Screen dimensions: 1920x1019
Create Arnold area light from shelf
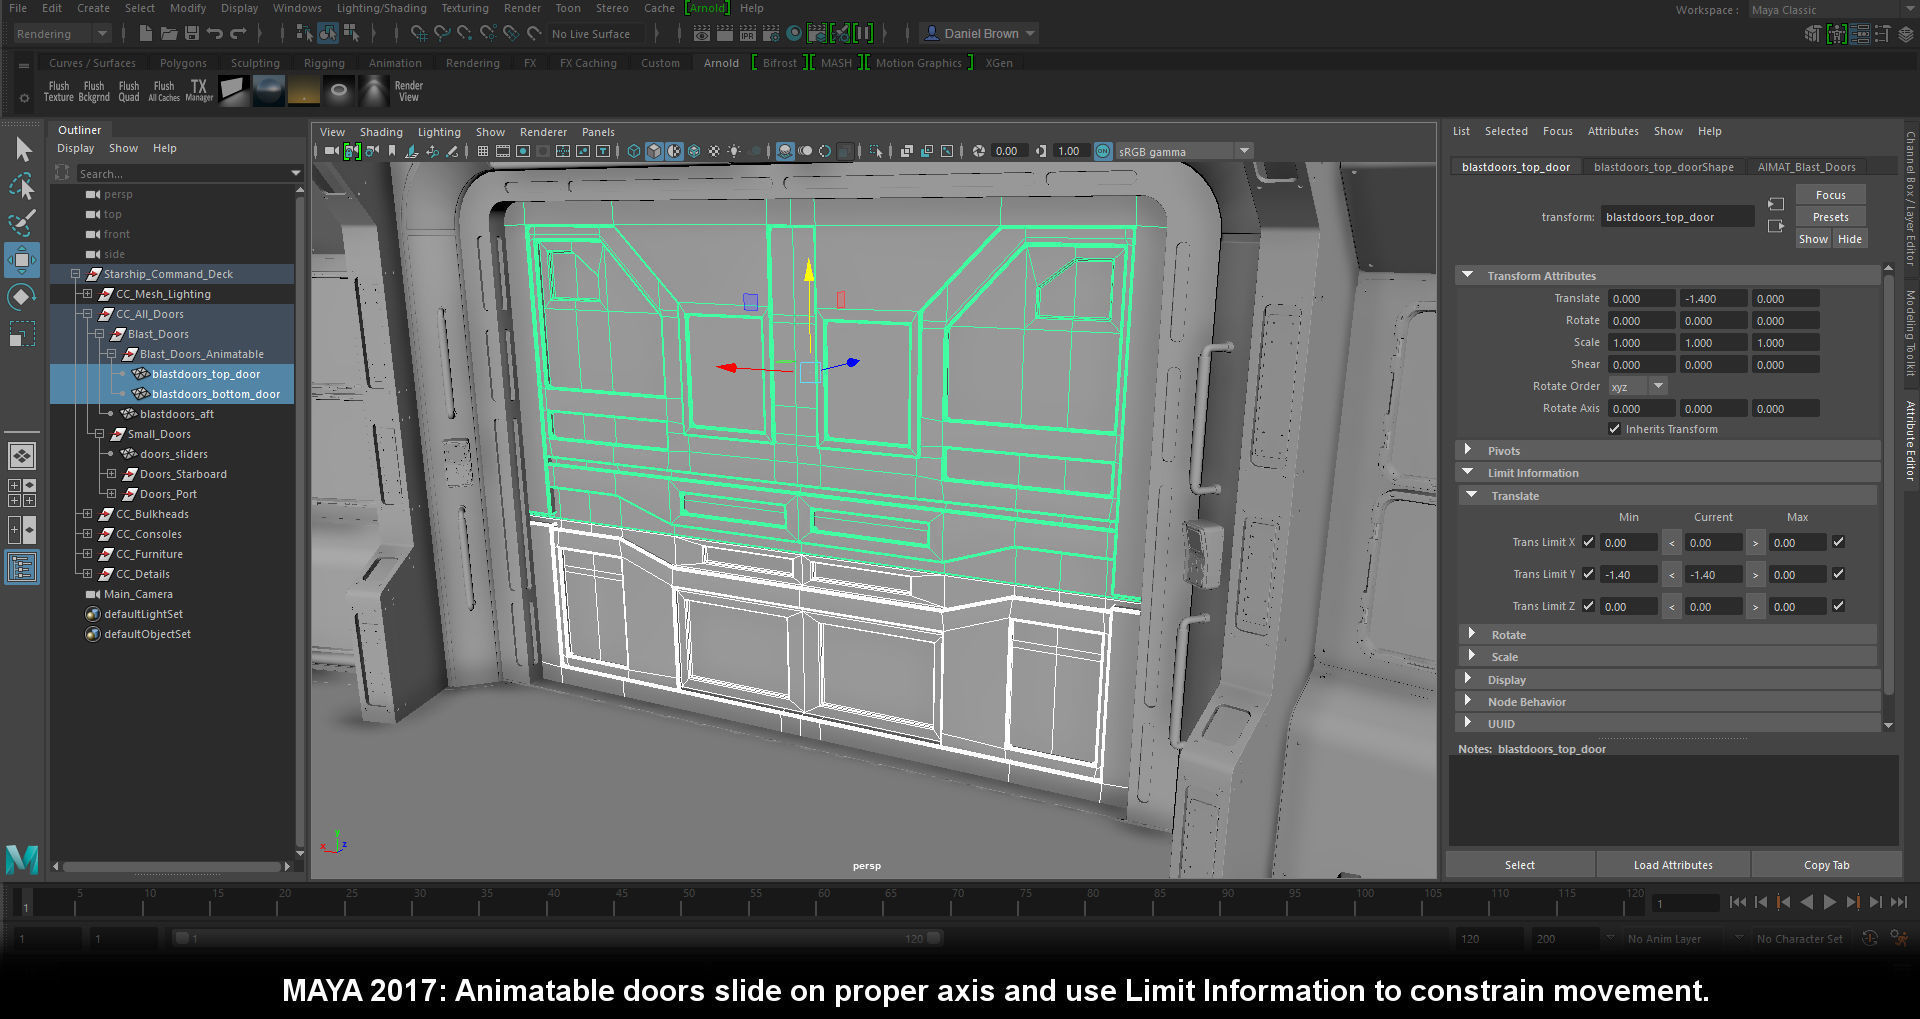pyautogui.click(x=234, y=92)
